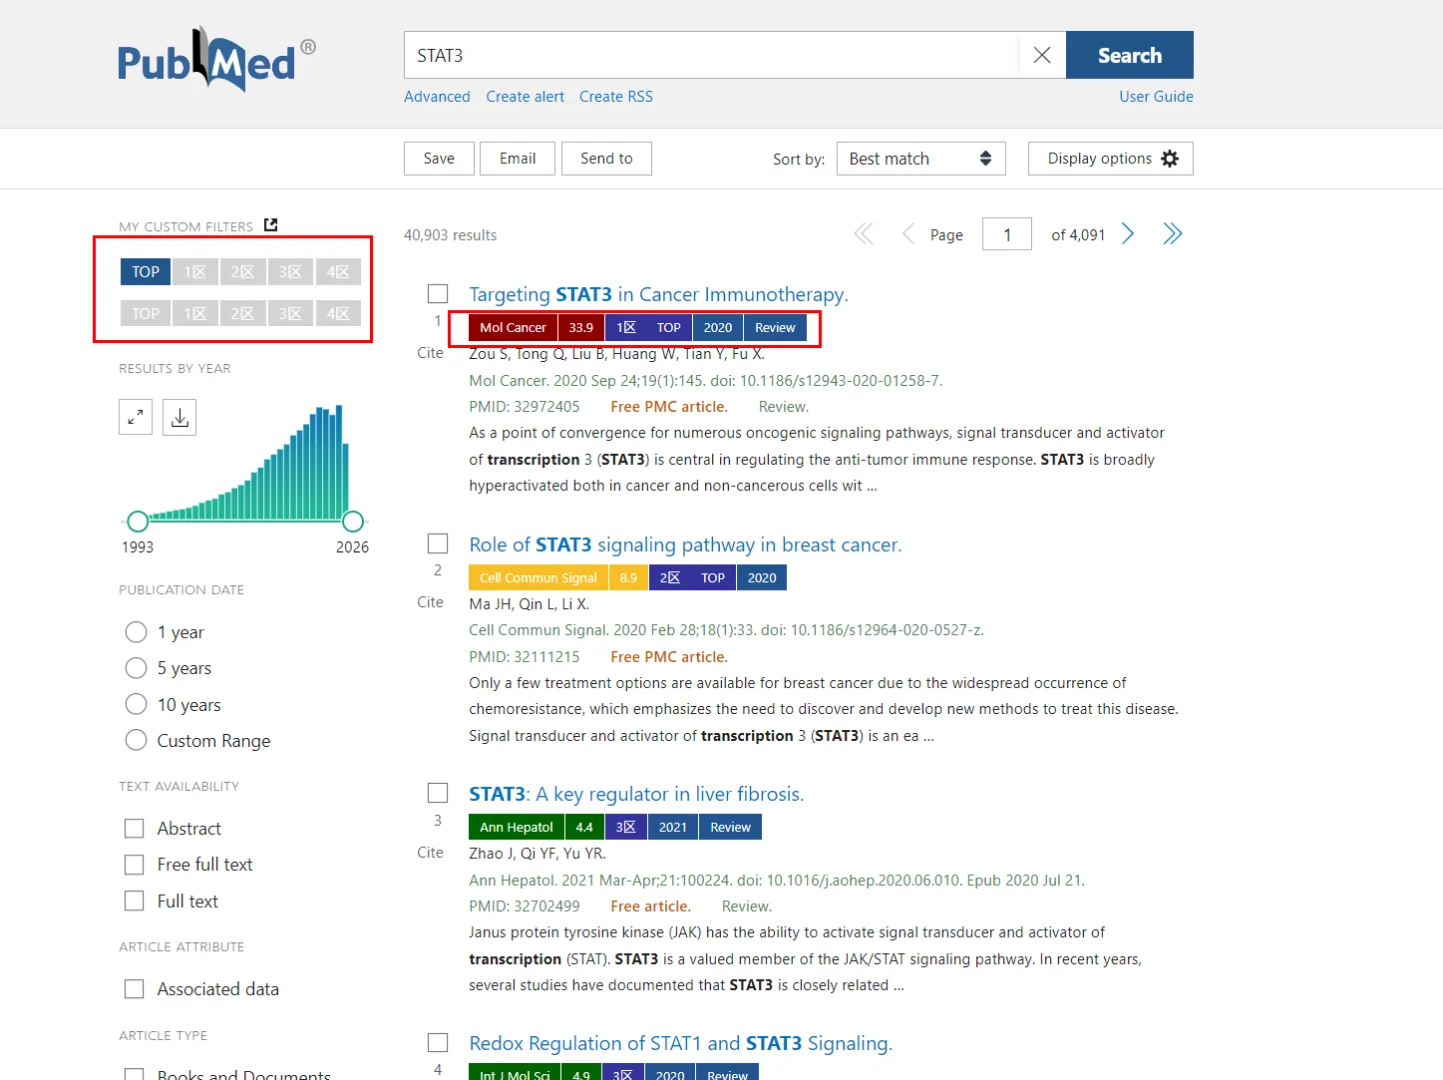Select the TOP custom filter in first row
Screen dimensions: 1443x1080
(145, 271)
